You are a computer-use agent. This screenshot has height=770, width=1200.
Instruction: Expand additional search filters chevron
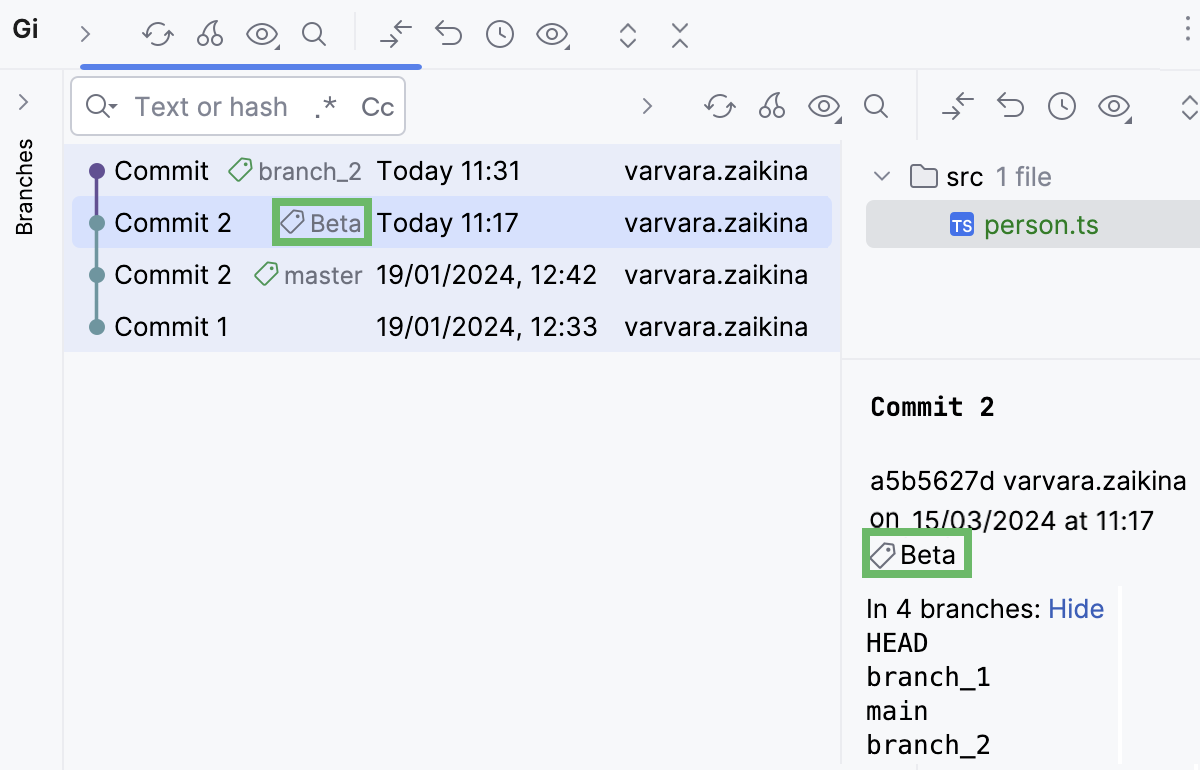(648, 106)
